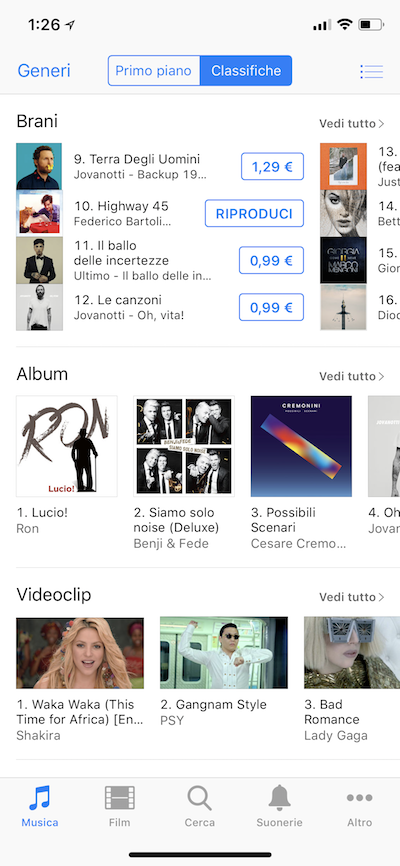400x866 pixels.
Task: Buy Terra Degli Uomini for 1,29 €
Action: (x=272, y=166)
